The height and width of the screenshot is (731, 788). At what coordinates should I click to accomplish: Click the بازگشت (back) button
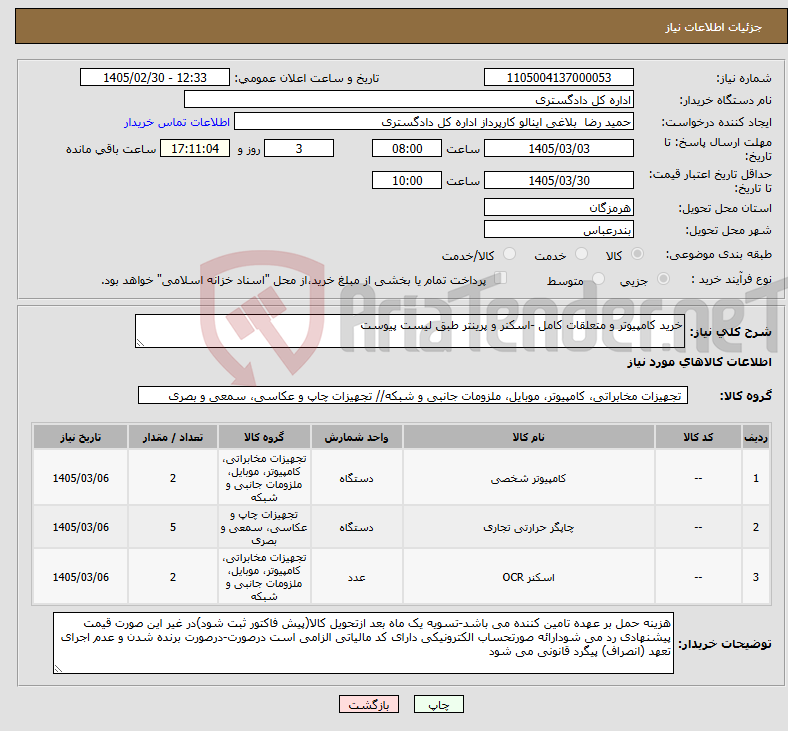tap(369, 704)
